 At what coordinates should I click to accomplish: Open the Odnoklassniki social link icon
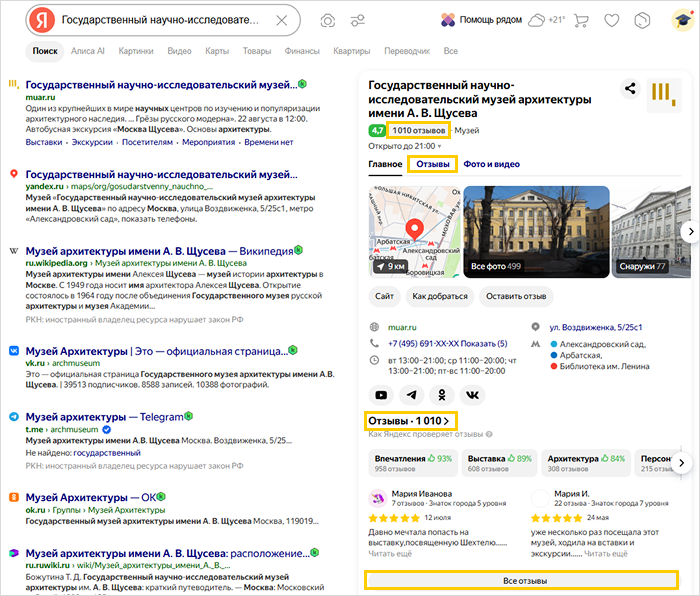442,395
